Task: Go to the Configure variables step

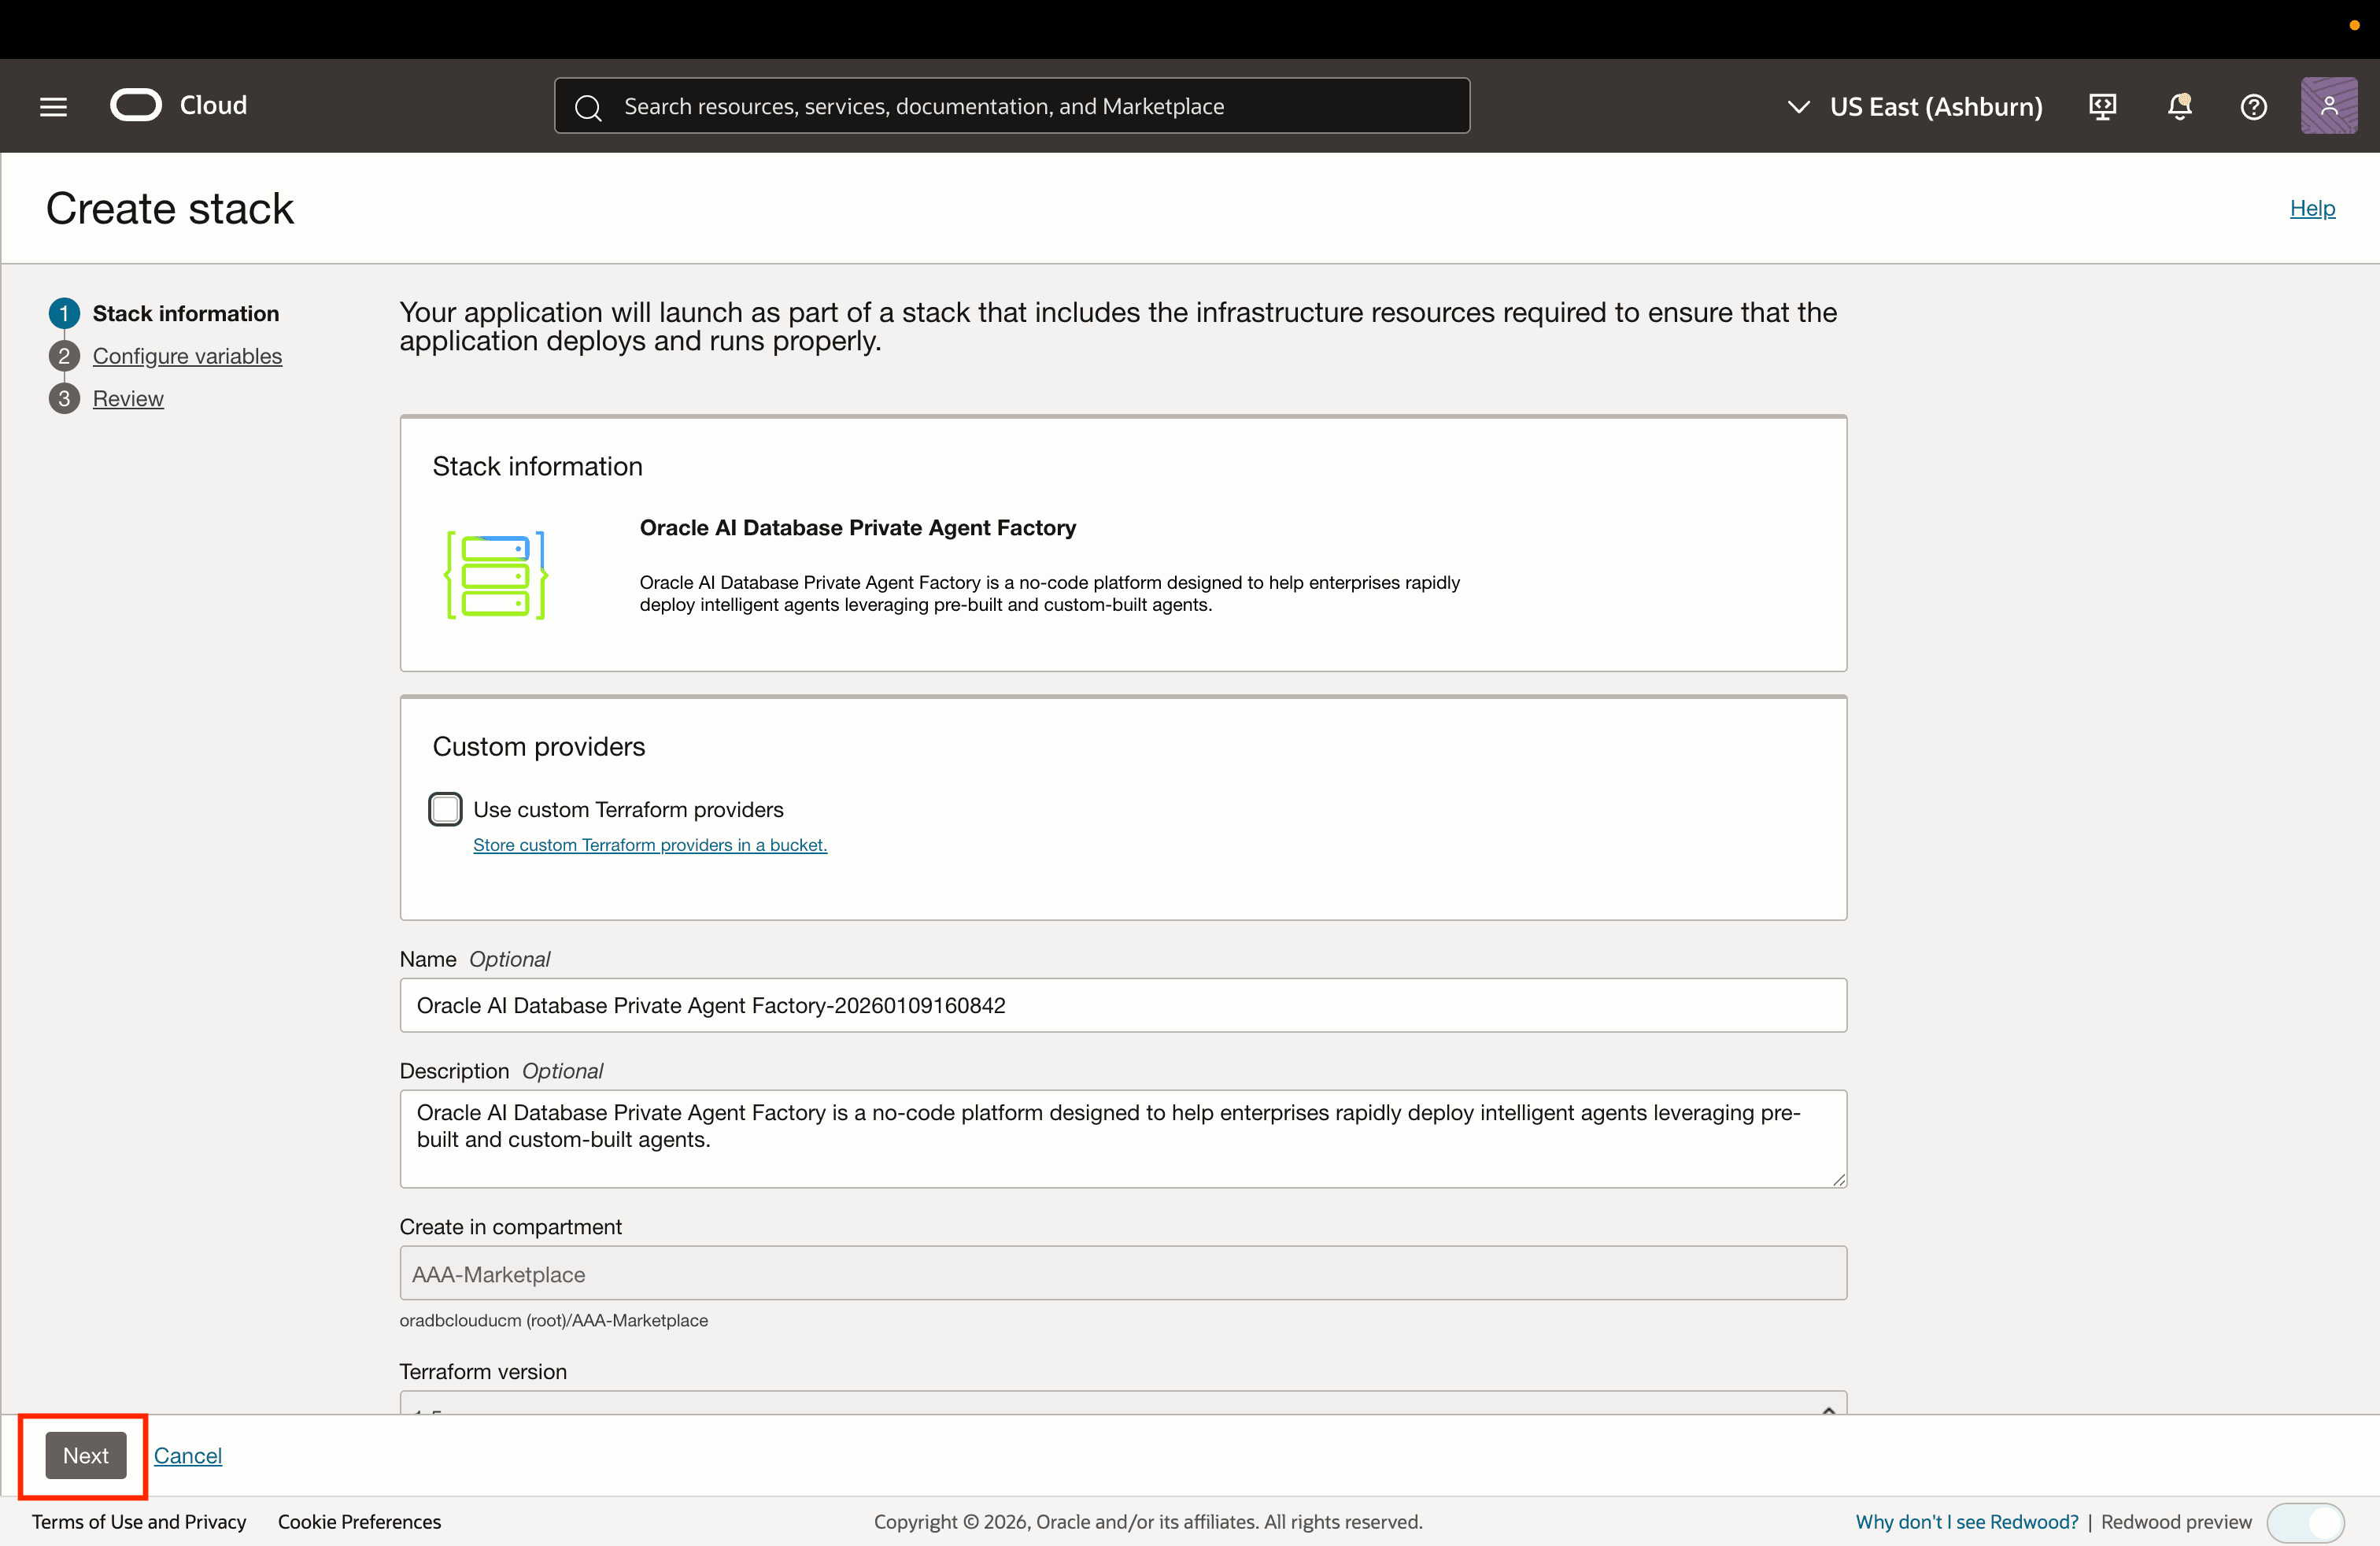Action: [x=187, y=356]
